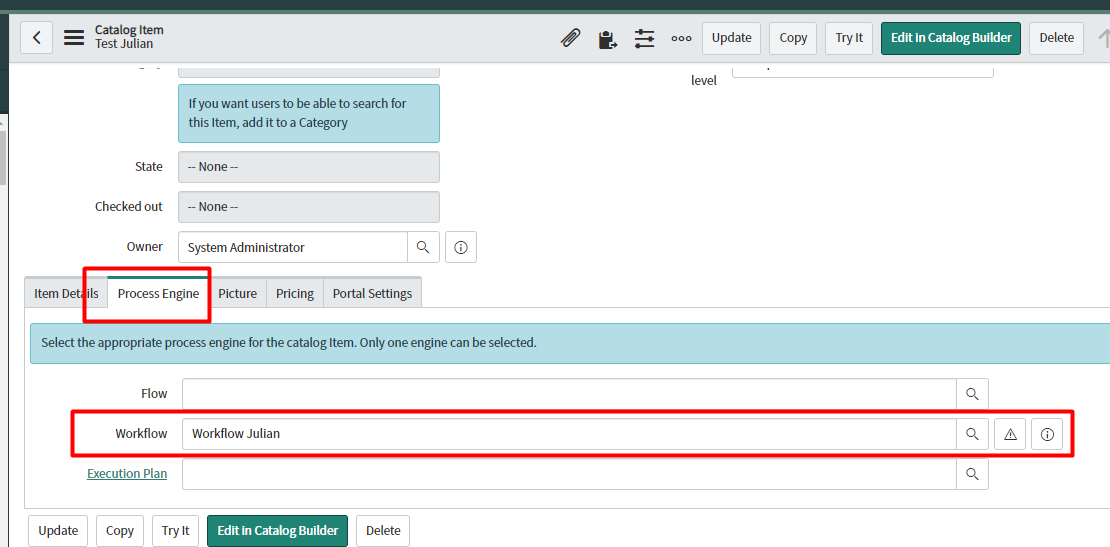This screenshot has width=1110, height=547.
Task: Open more options ellipsis icon
Action: tap(681, 38)
